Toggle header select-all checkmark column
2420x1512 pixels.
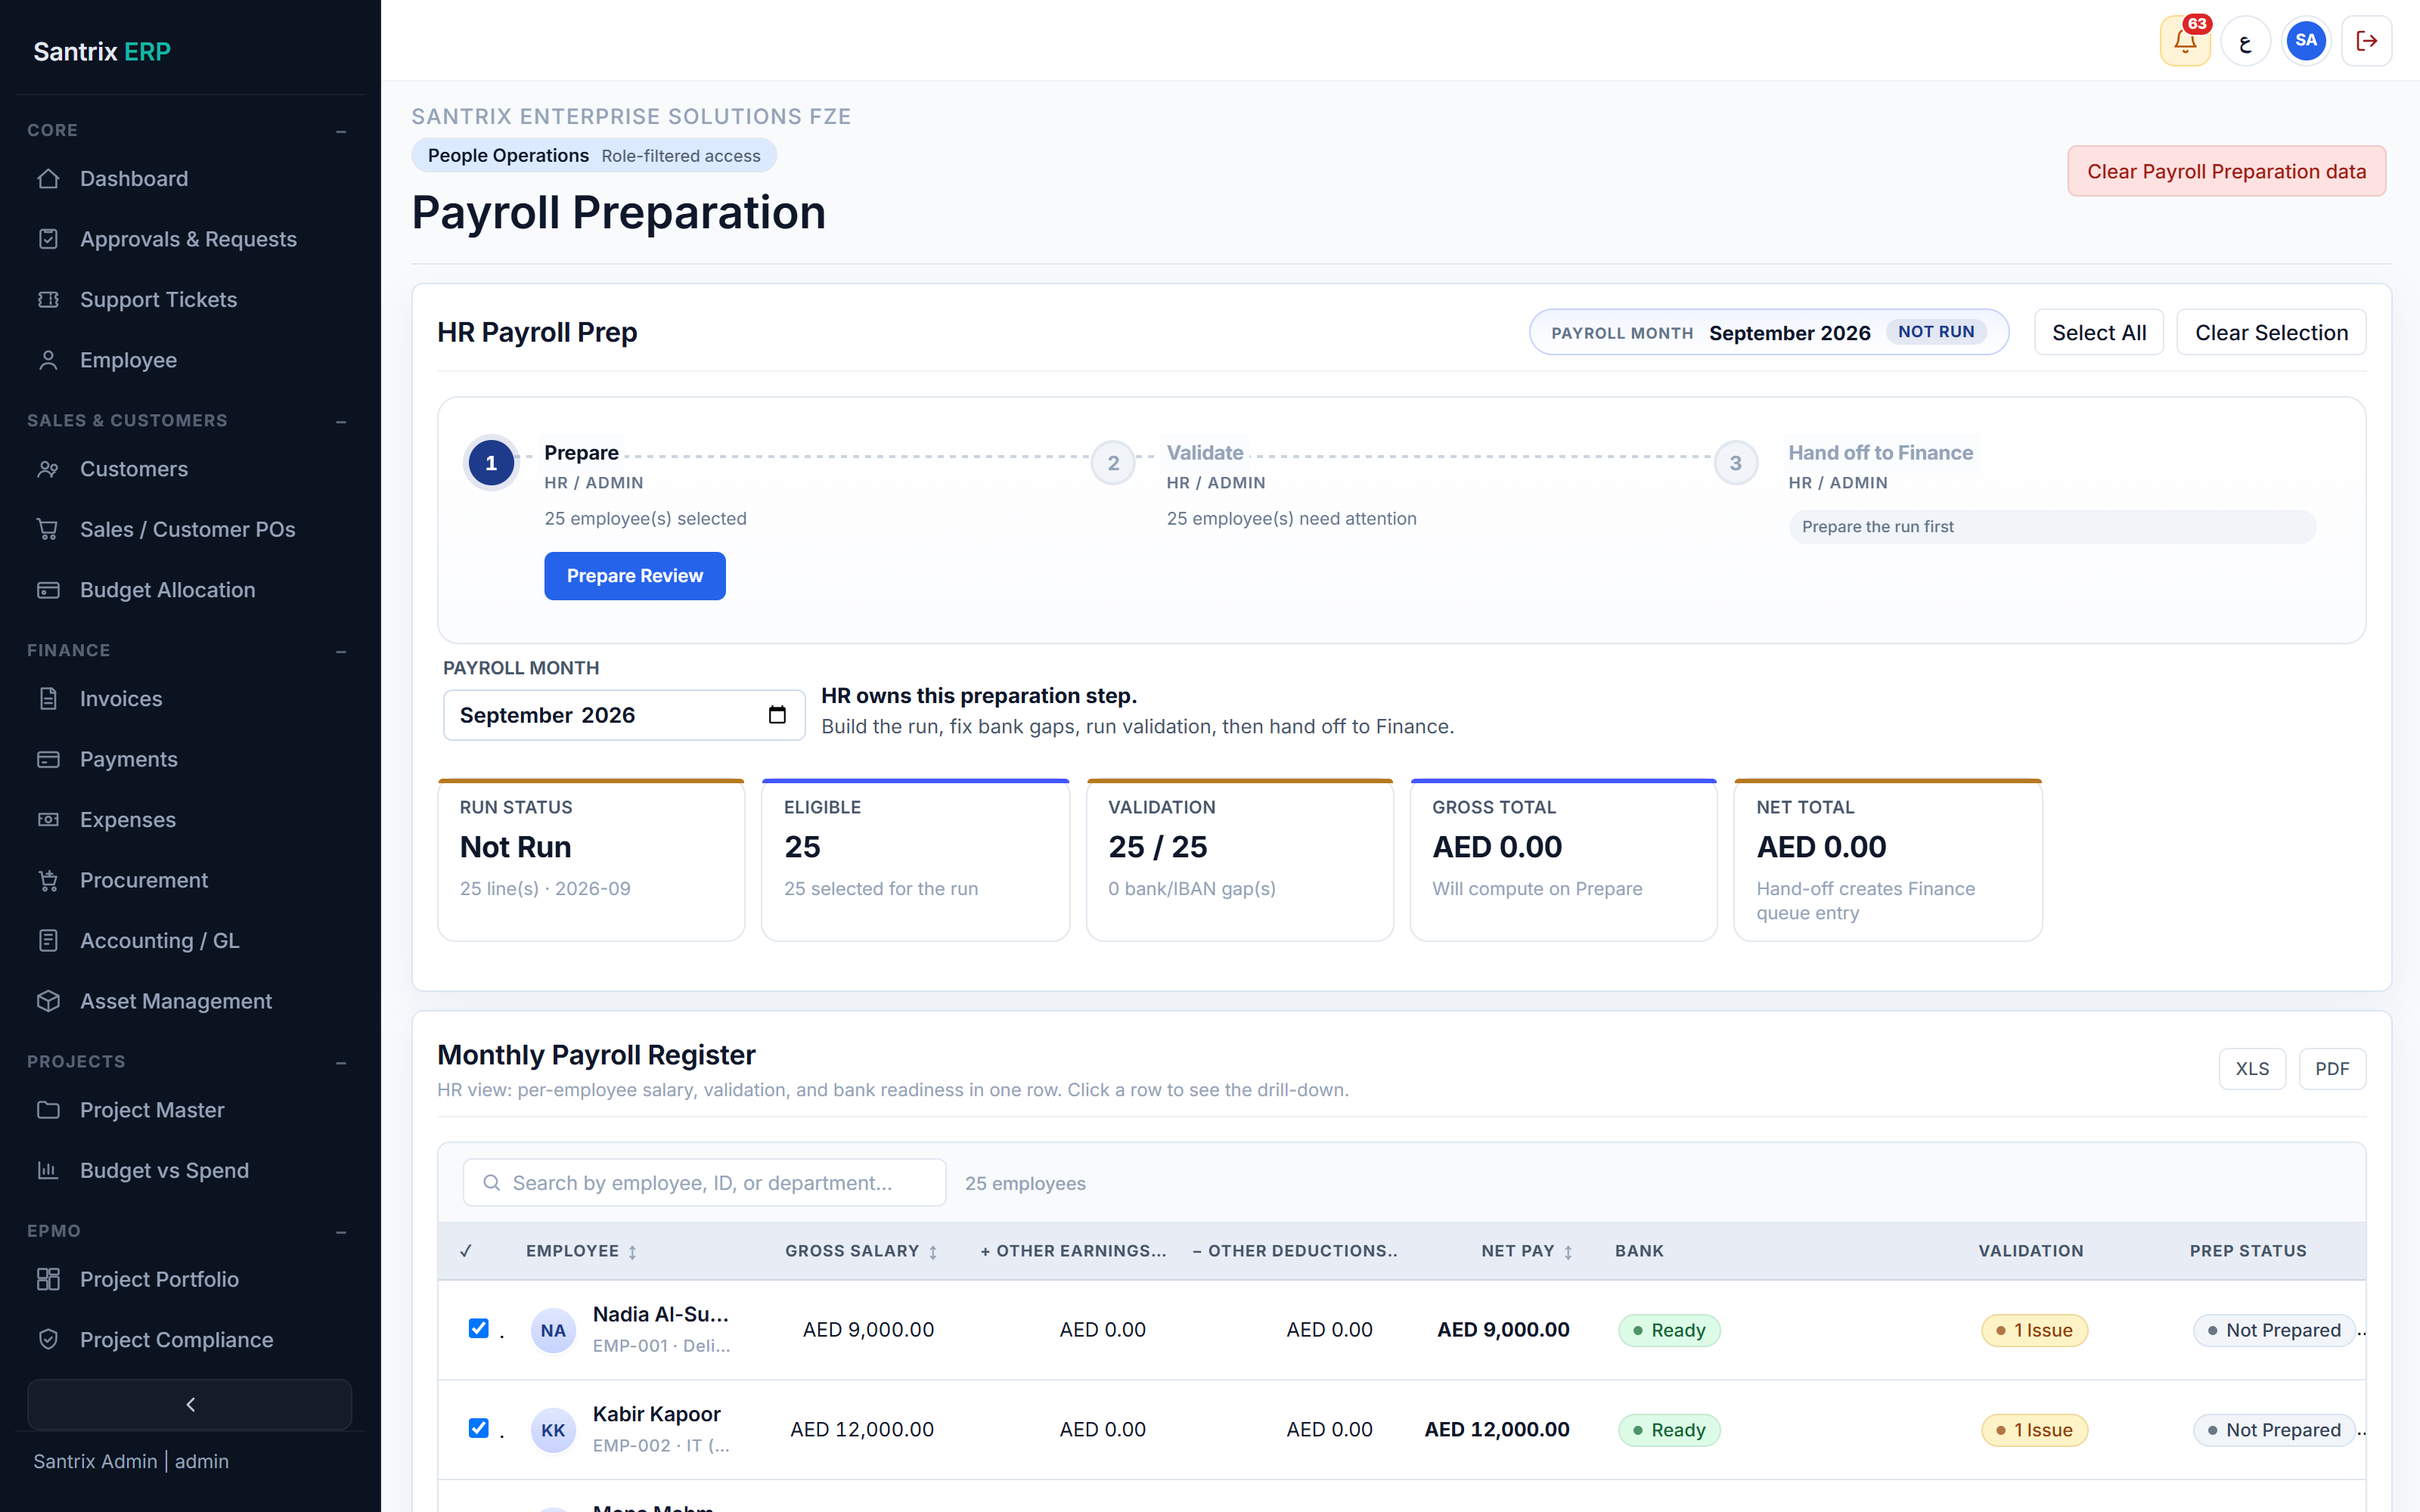click(466, 1251)
